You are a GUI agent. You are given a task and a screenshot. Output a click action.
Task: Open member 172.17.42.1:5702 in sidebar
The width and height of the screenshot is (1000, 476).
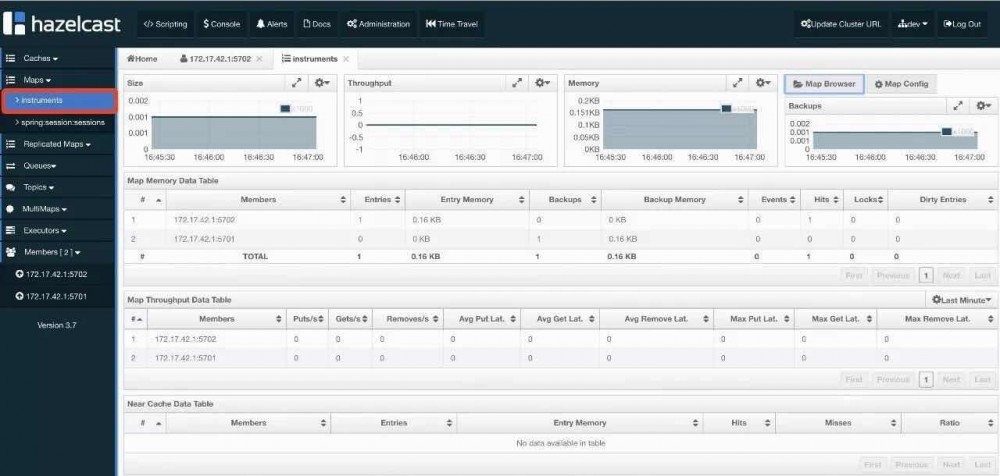[x=52, y=274]
